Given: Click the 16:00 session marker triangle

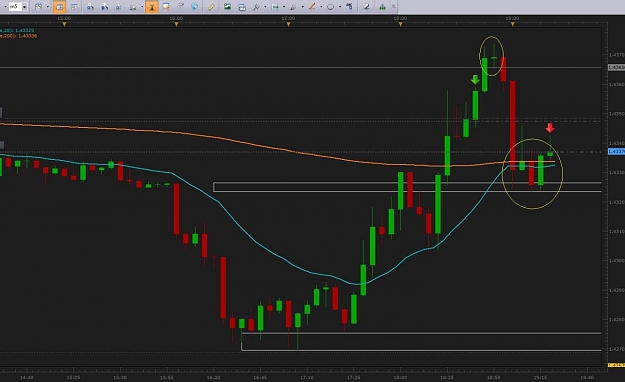Looking at the screenshot, I should pyautogui.click(x=176, y=25).
